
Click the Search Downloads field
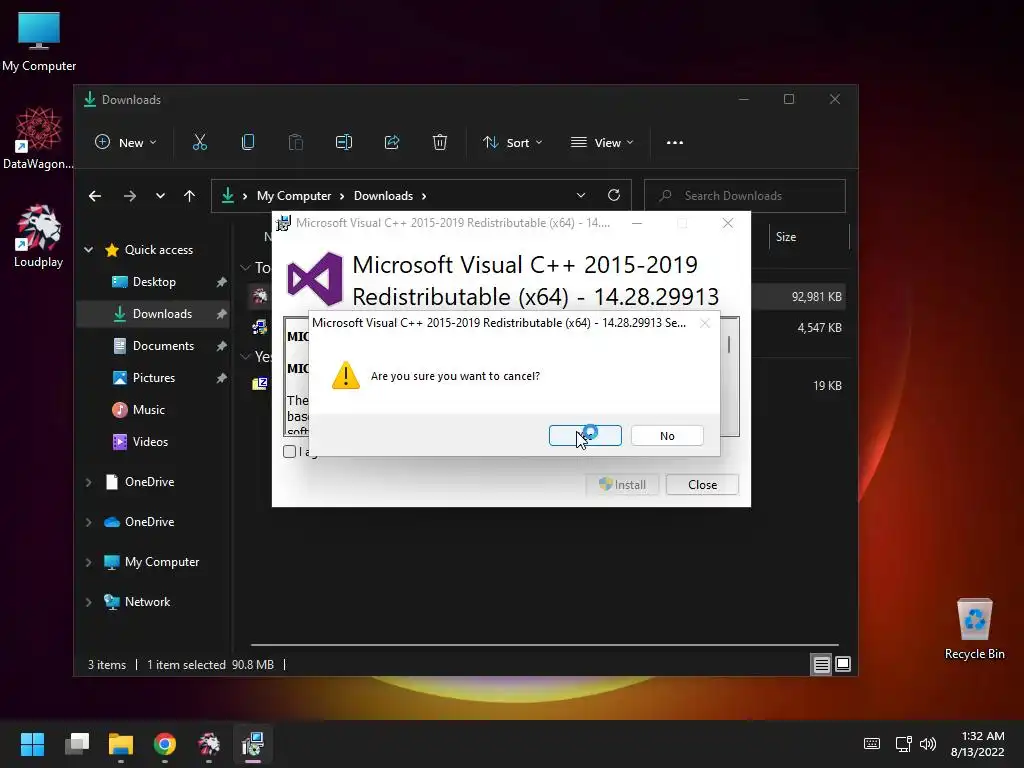[744, 196]
